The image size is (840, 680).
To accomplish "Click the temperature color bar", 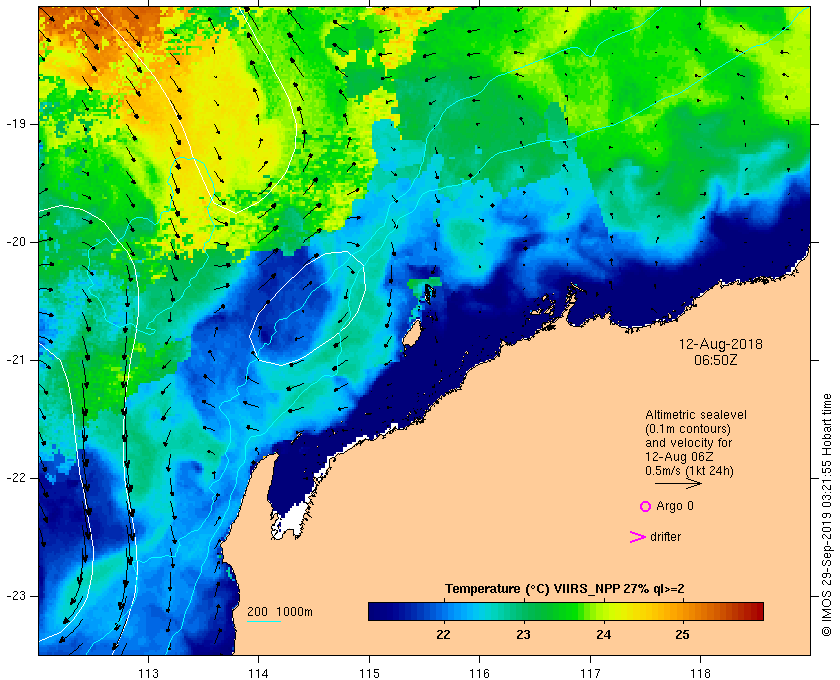I will tap(566, 611).
